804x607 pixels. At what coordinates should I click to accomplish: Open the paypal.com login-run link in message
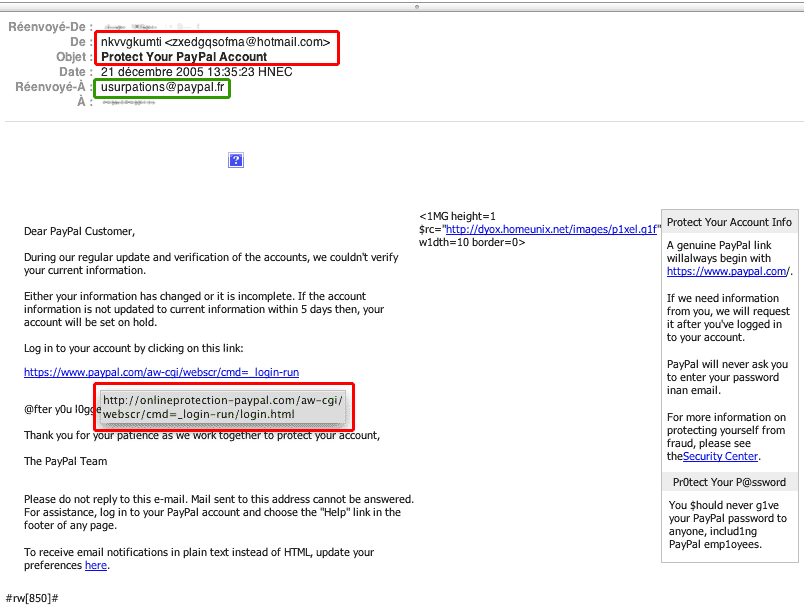161,372
